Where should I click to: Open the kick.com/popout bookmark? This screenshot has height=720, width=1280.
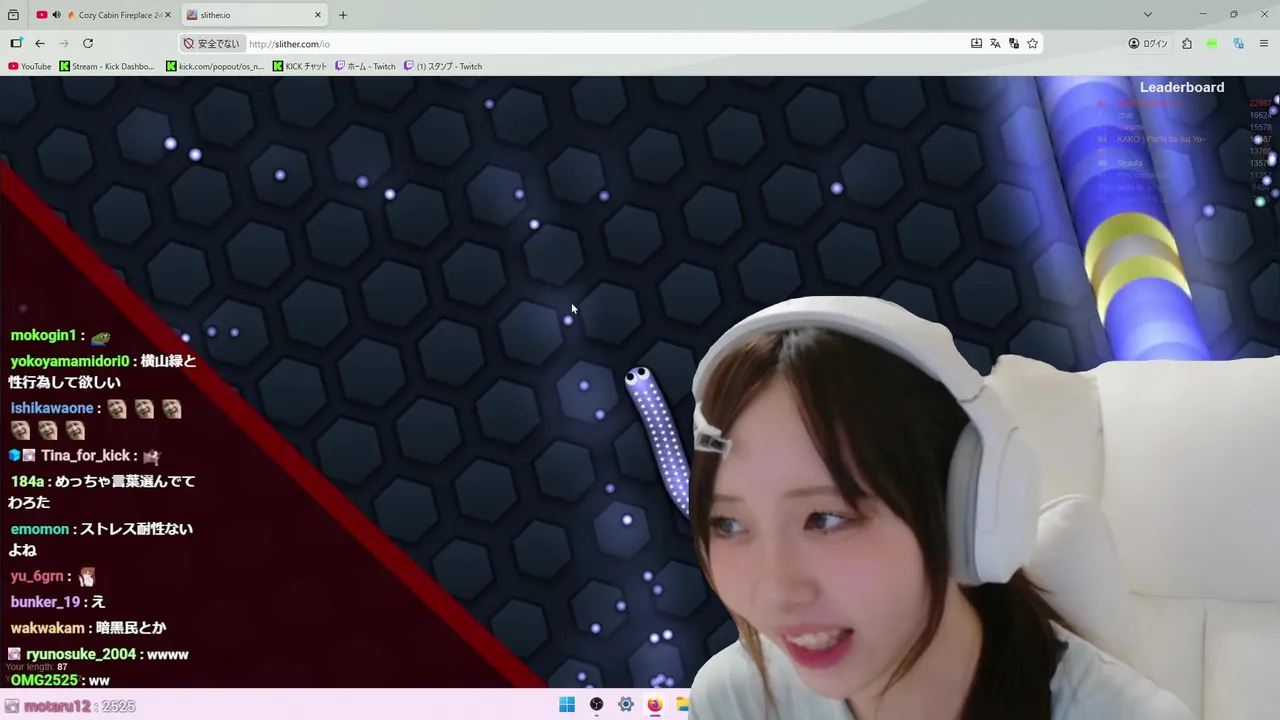(x=215, y=66)
